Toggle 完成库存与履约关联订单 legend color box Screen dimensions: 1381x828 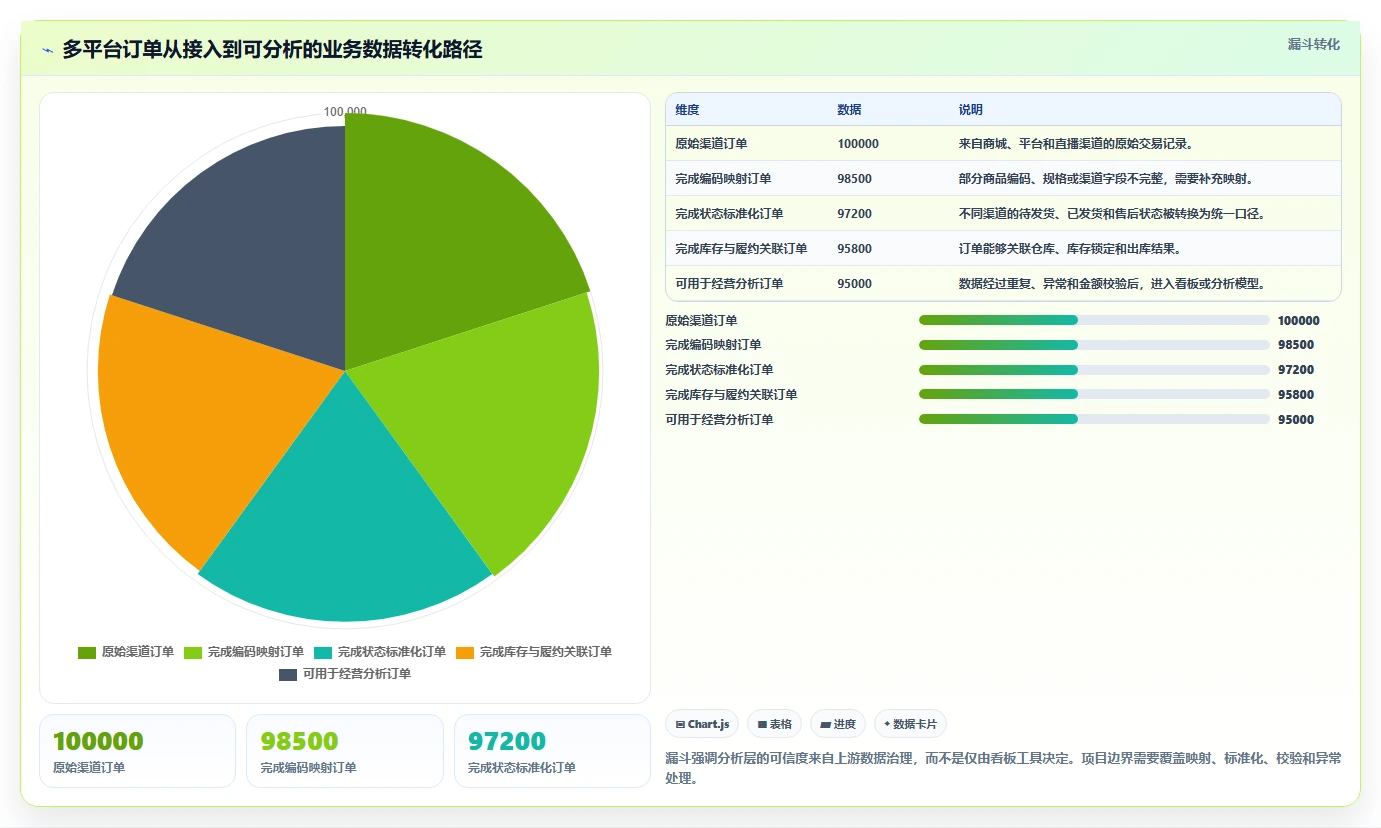[x=465, y=652]
